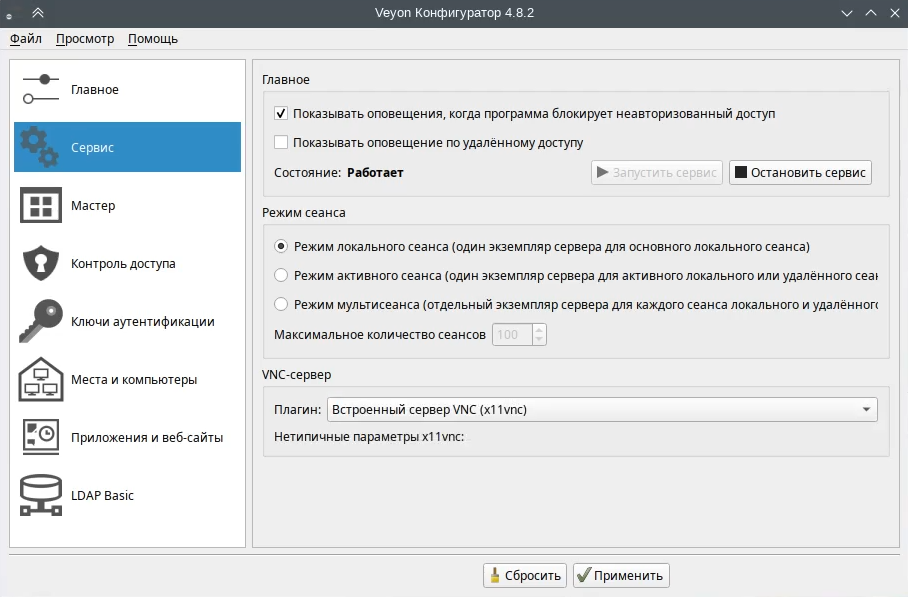Increase maximum sessions with up arrow
The height and width of the screenshot is (597, 908).
(539, 329)
